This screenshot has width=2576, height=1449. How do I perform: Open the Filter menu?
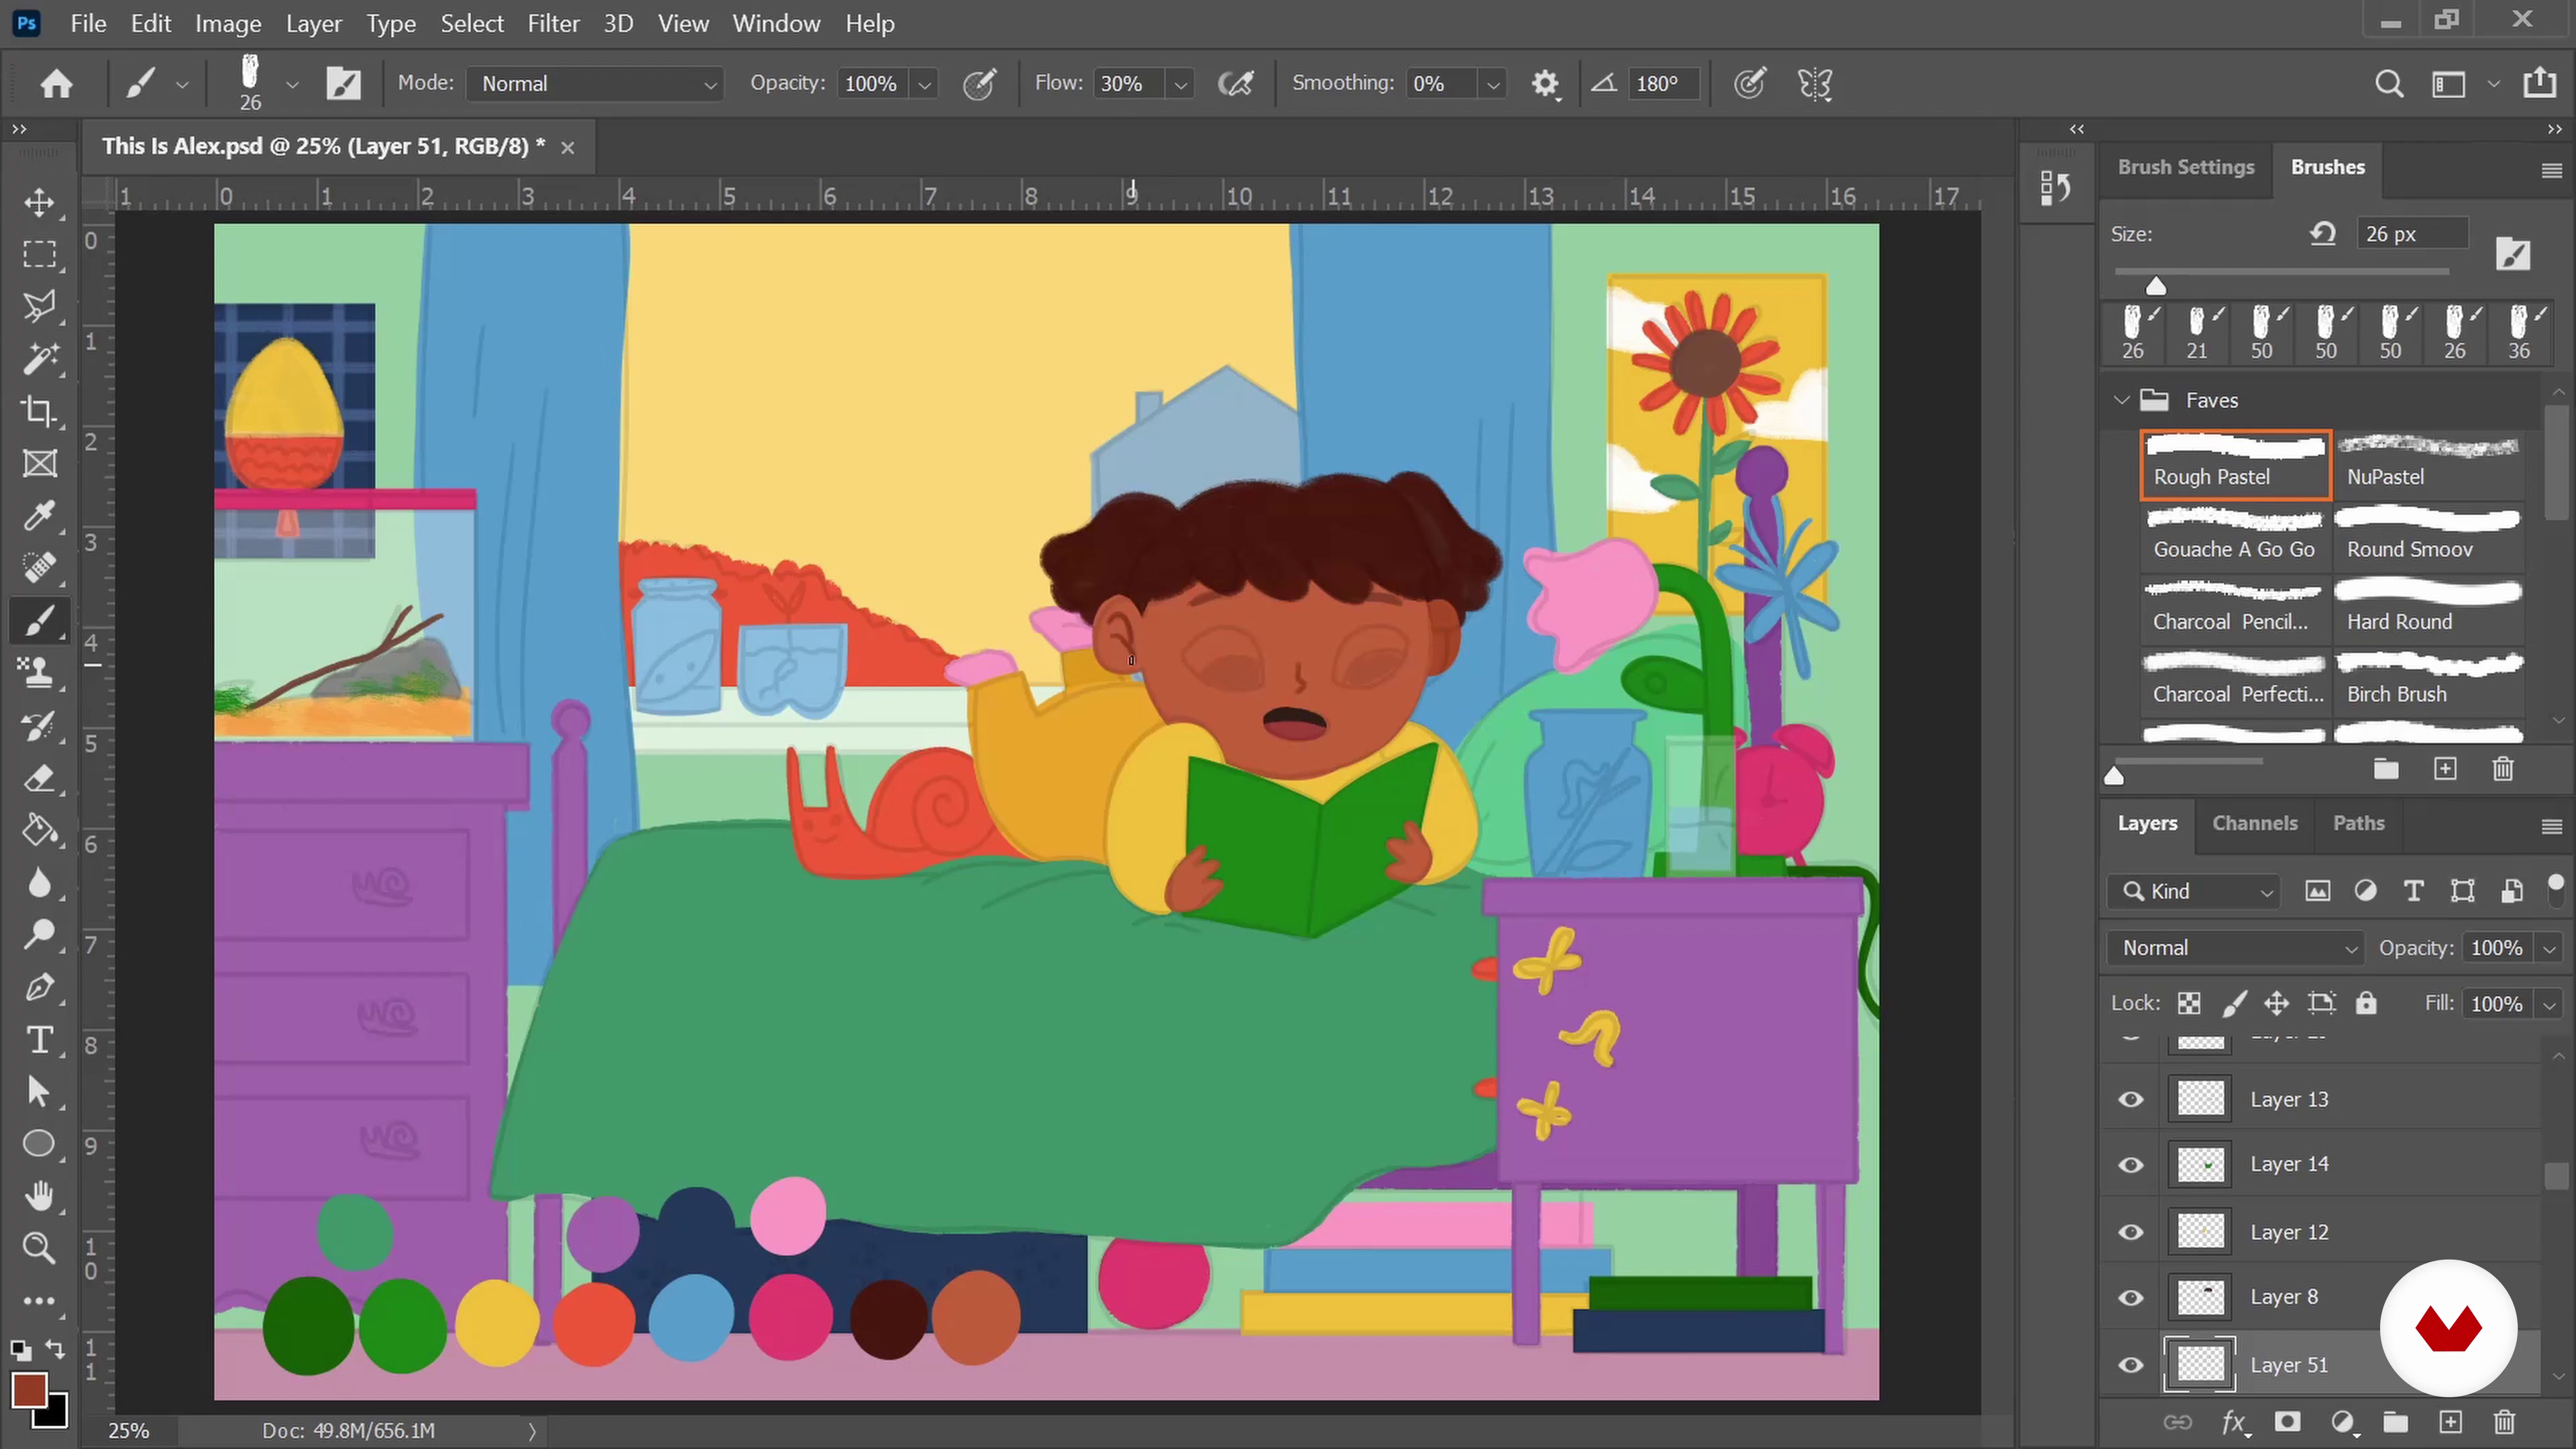coord(553,23)
